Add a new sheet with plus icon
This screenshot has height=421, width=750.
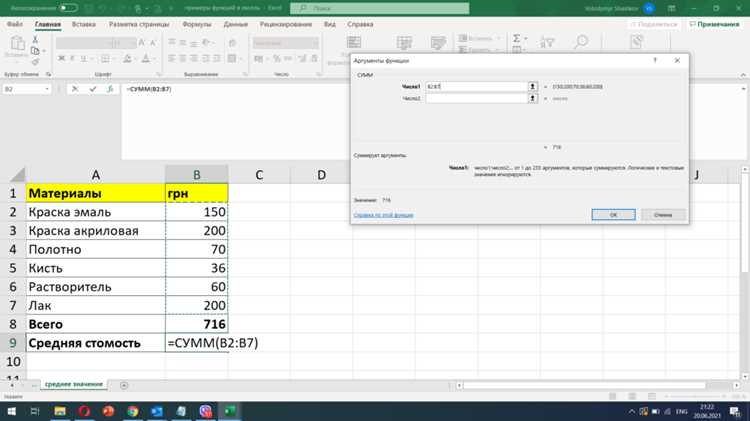tap(124, 385)
